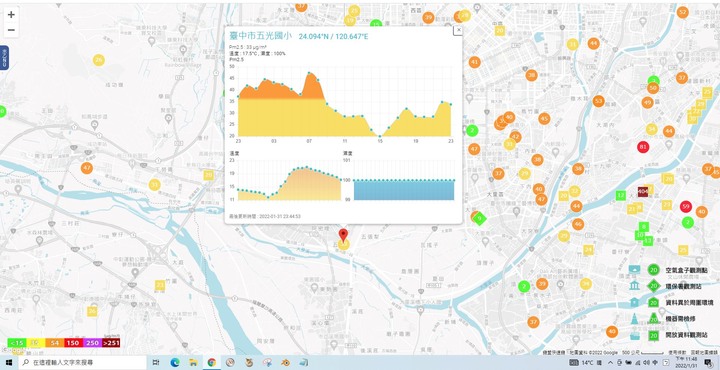The image size is (720, 370).
Task: Expand the blue MENU side tab
Action: point(4,57)
